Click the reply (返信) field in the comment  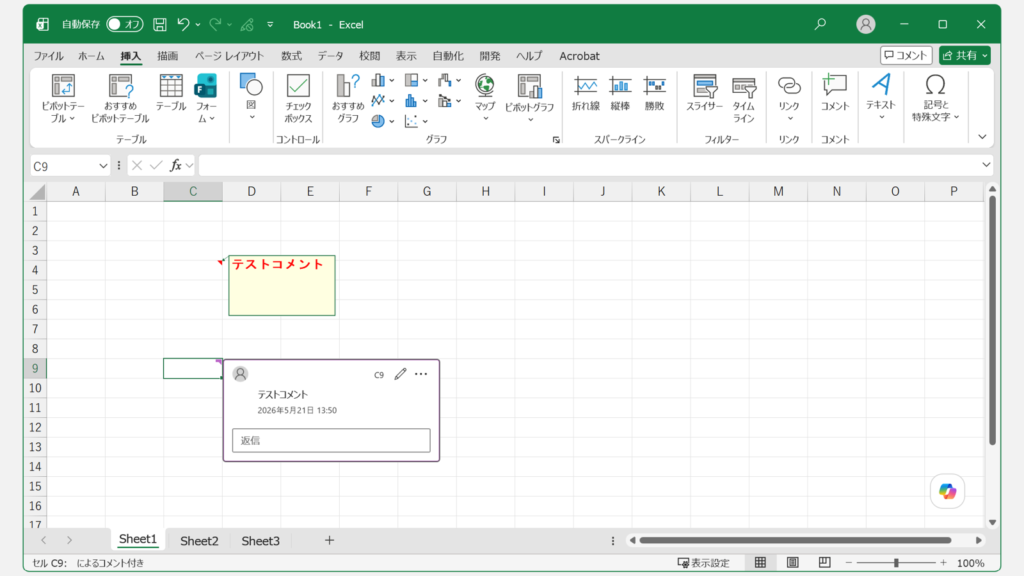(x=331, y=440)
